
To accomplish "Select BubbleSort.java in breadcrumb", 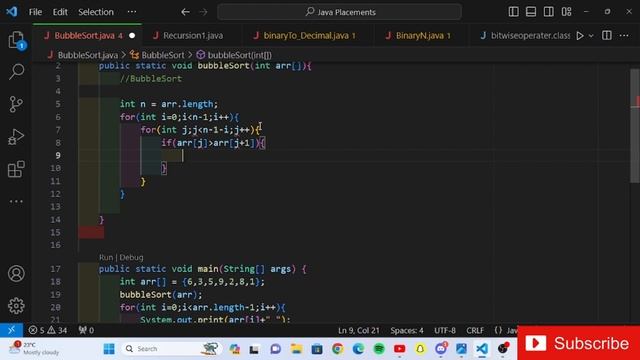I will point(87,55).
